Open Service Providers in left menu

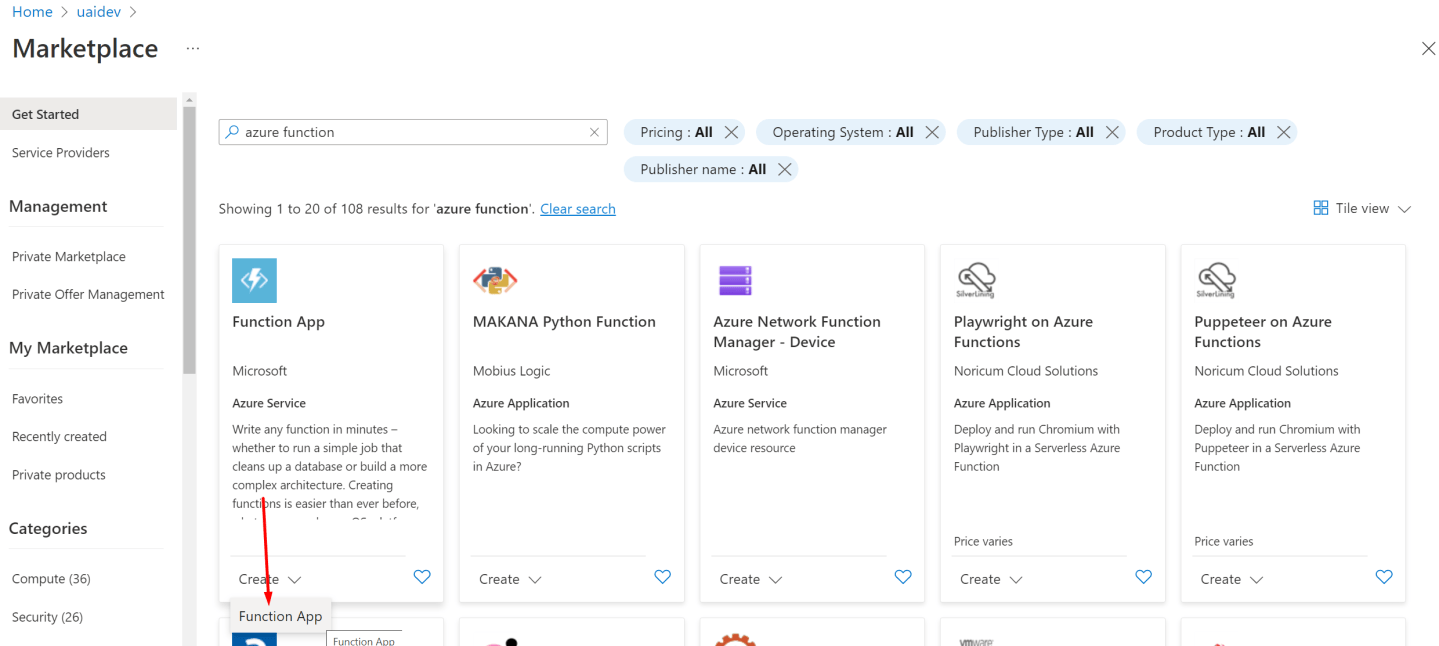tap(61, 153)
